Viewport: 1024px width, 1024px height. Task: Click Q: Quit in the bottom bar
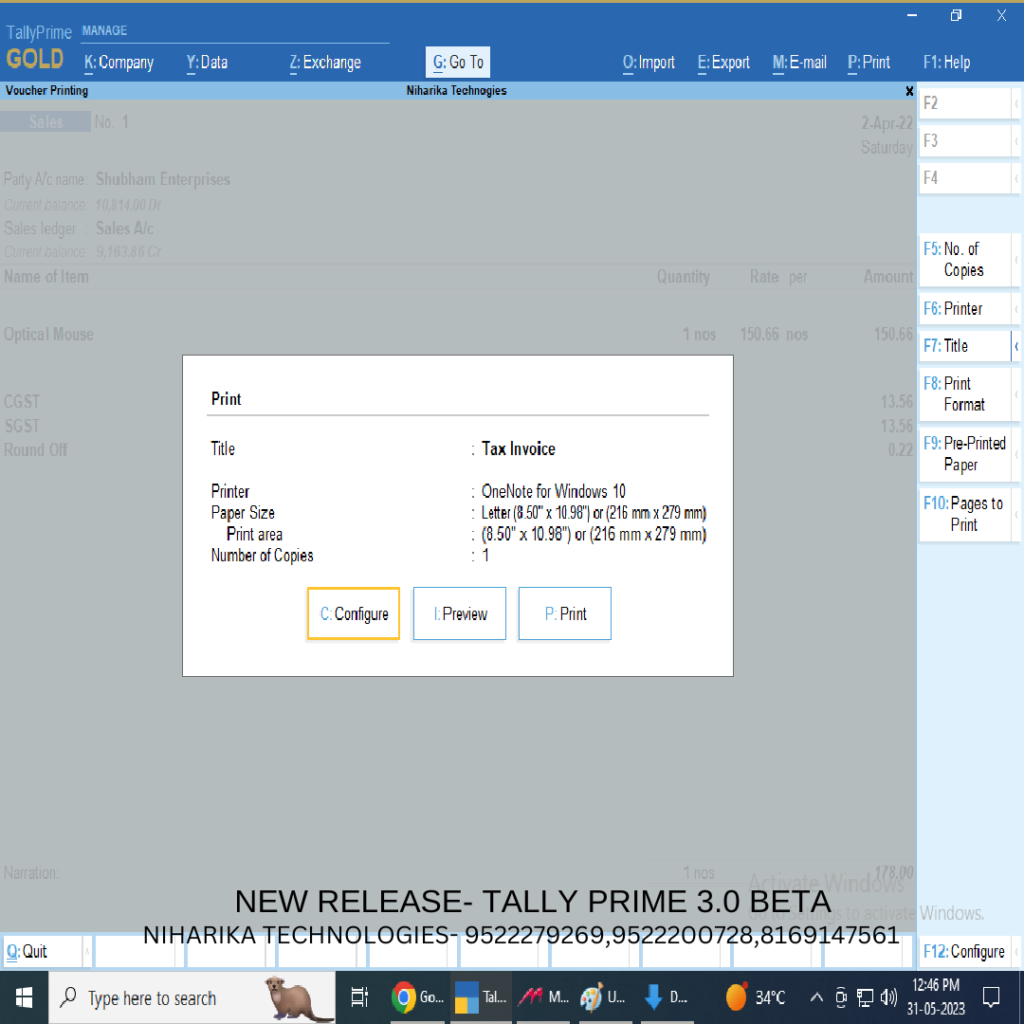click(x=43, y=952)
